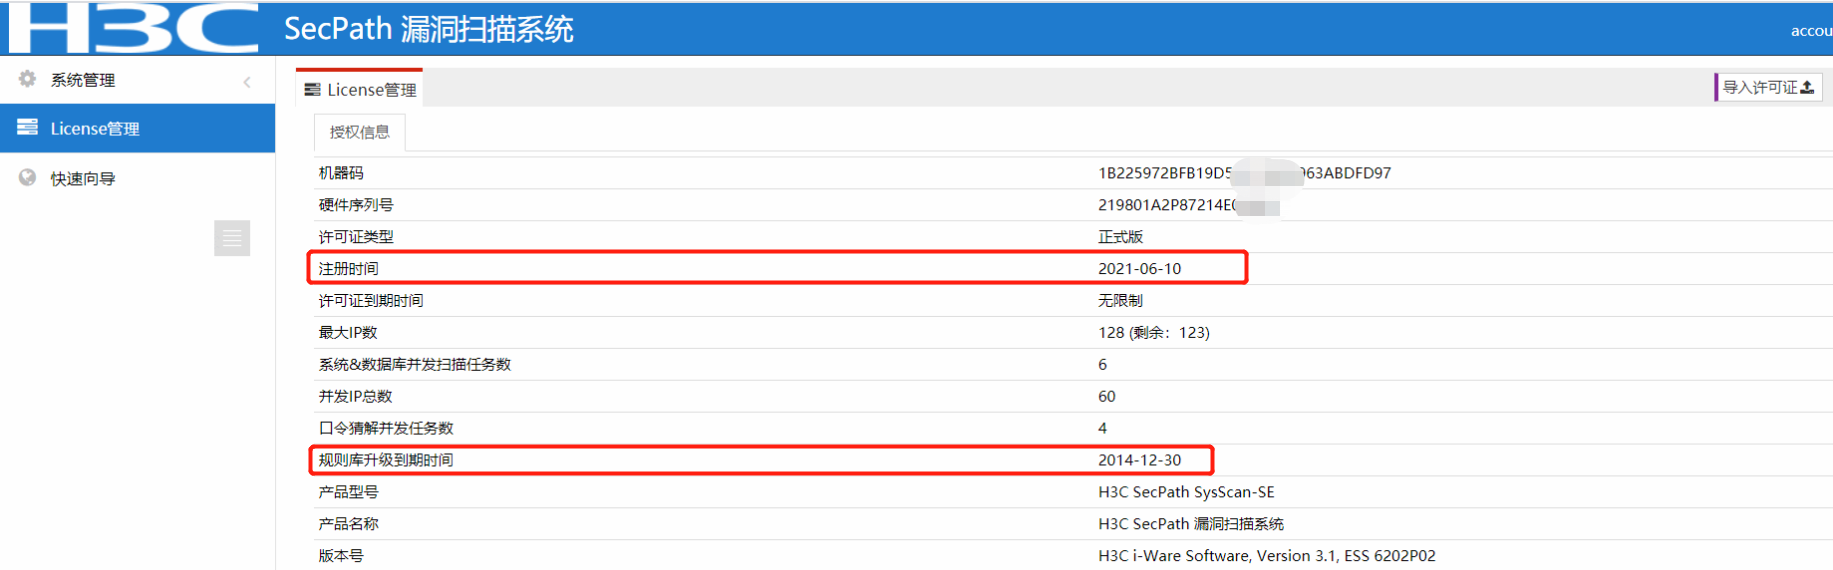Click the registration date 2021-06-10
The height and width of the screenshot is (570, 1833).
coord(1139,269)
